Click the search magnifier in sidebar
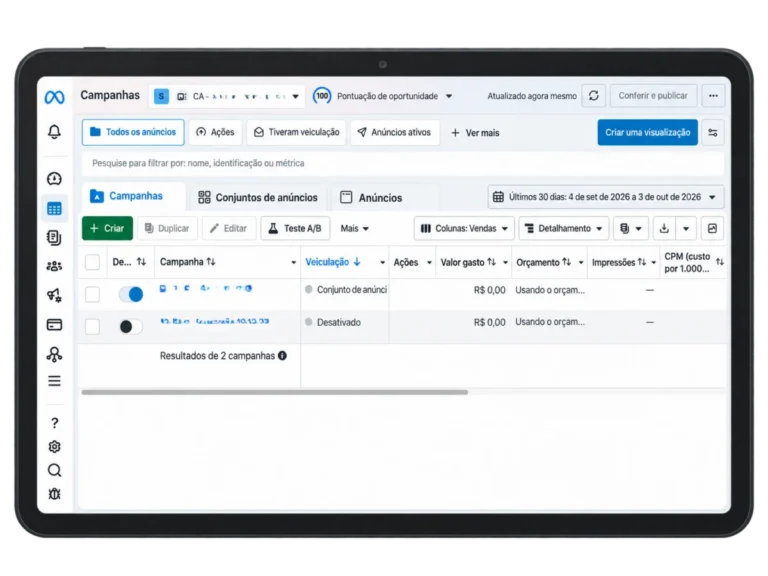The height and width of the screenshot is (576, 768). pos(54,471)
